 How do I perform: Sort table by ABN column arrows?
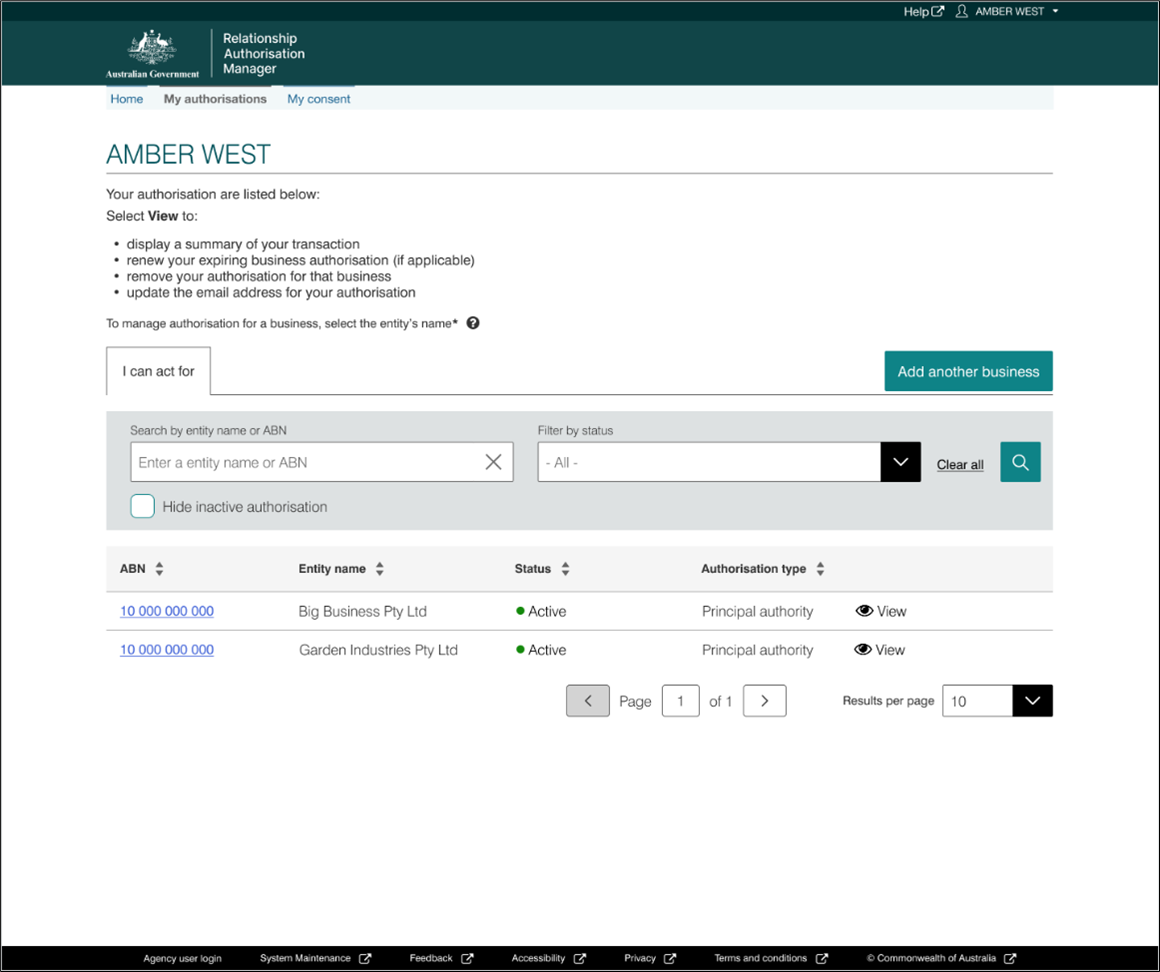point(159,569)
